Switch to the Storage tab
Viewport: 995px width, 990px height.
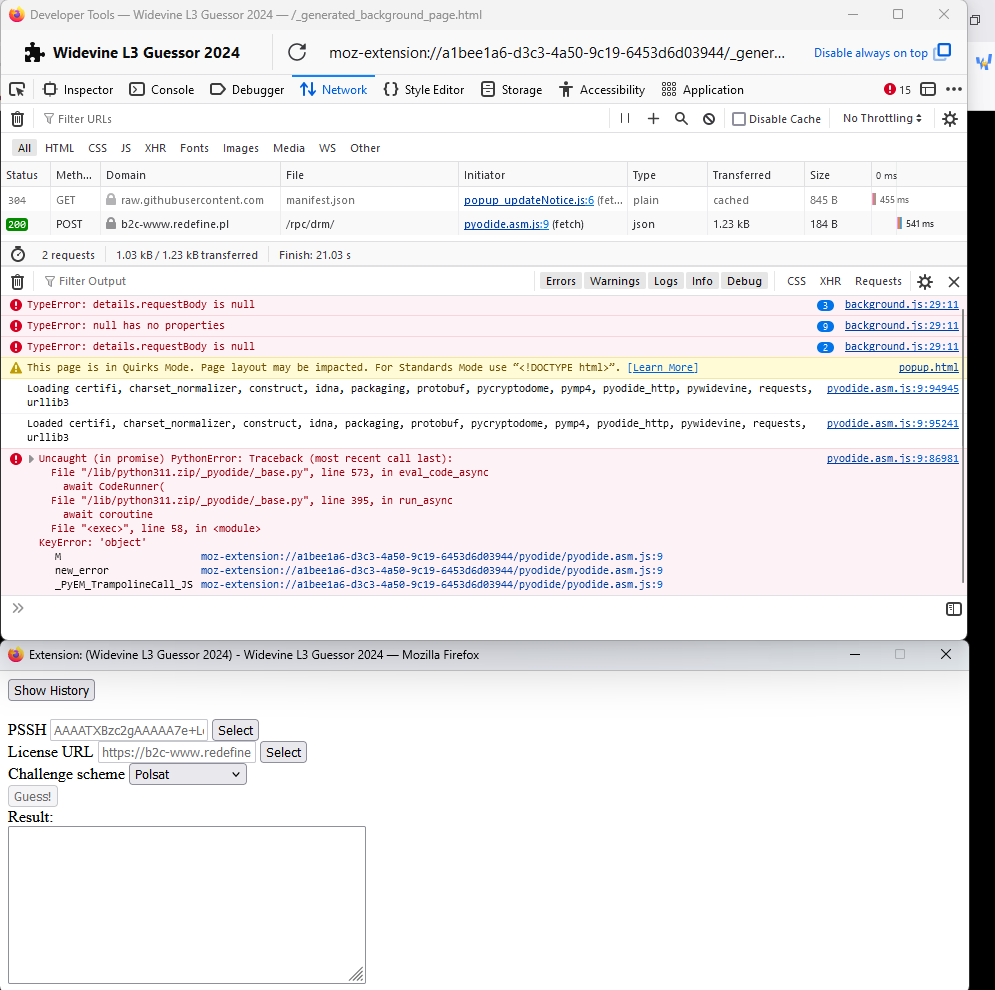pyautogui.click(x=511, y=89)
